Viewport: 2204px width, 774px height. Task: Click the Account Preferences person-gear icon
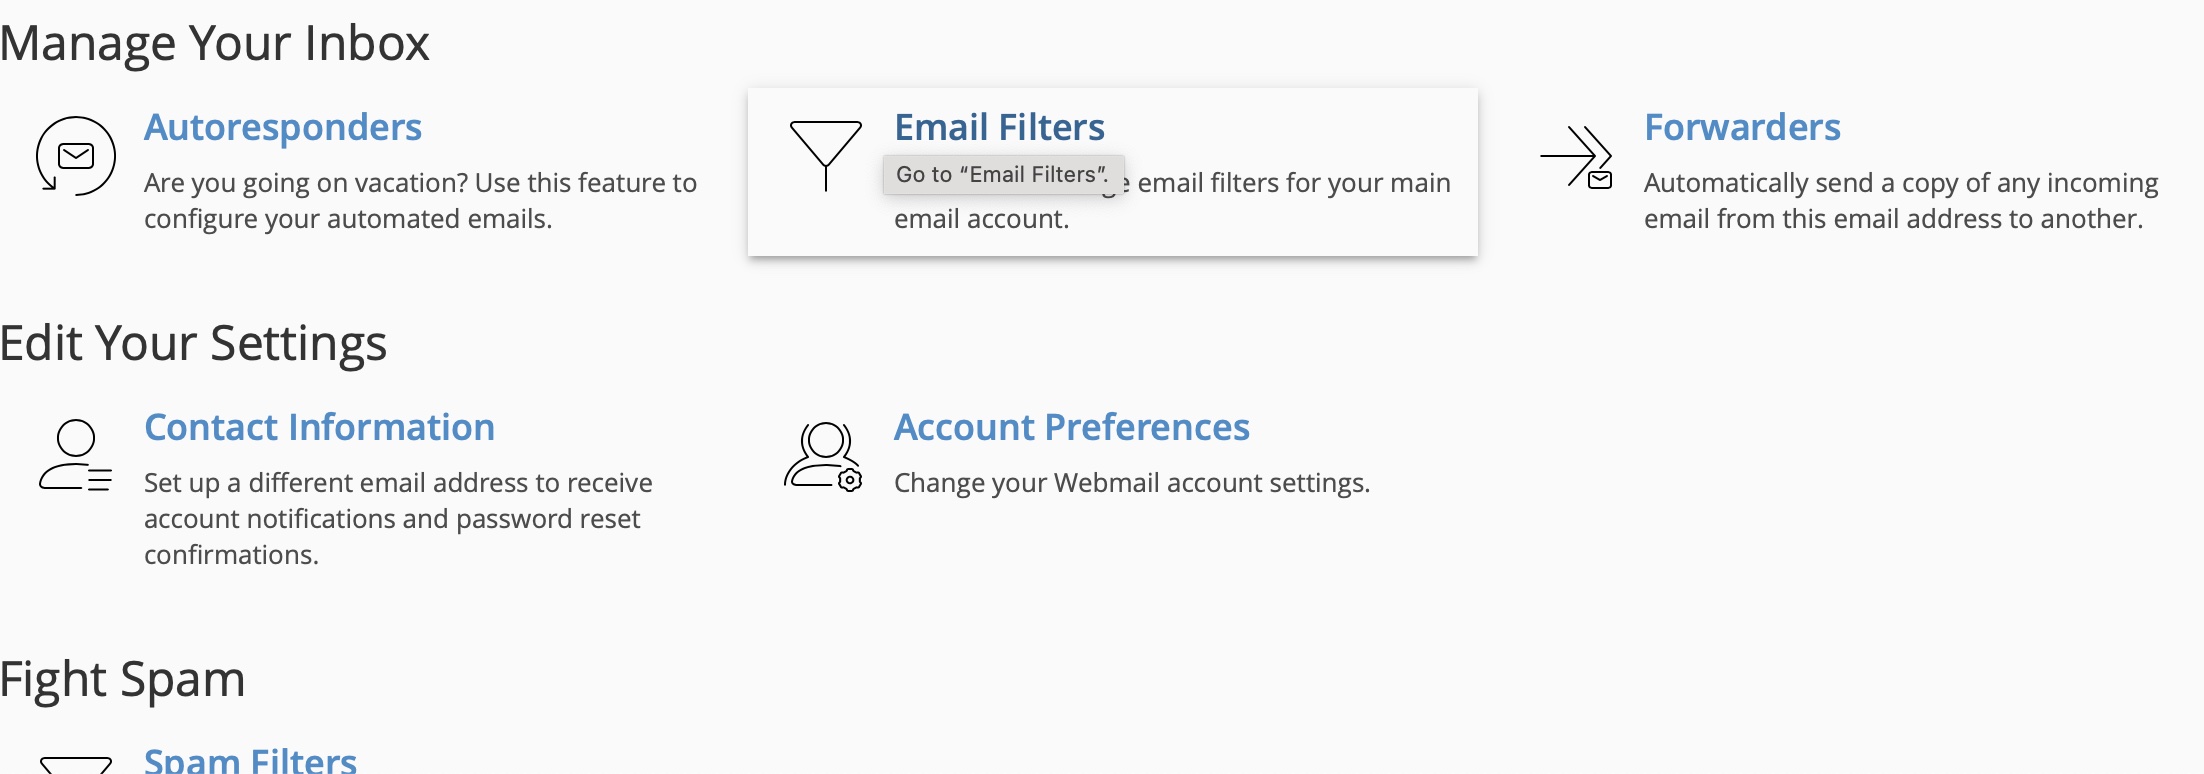824,456
